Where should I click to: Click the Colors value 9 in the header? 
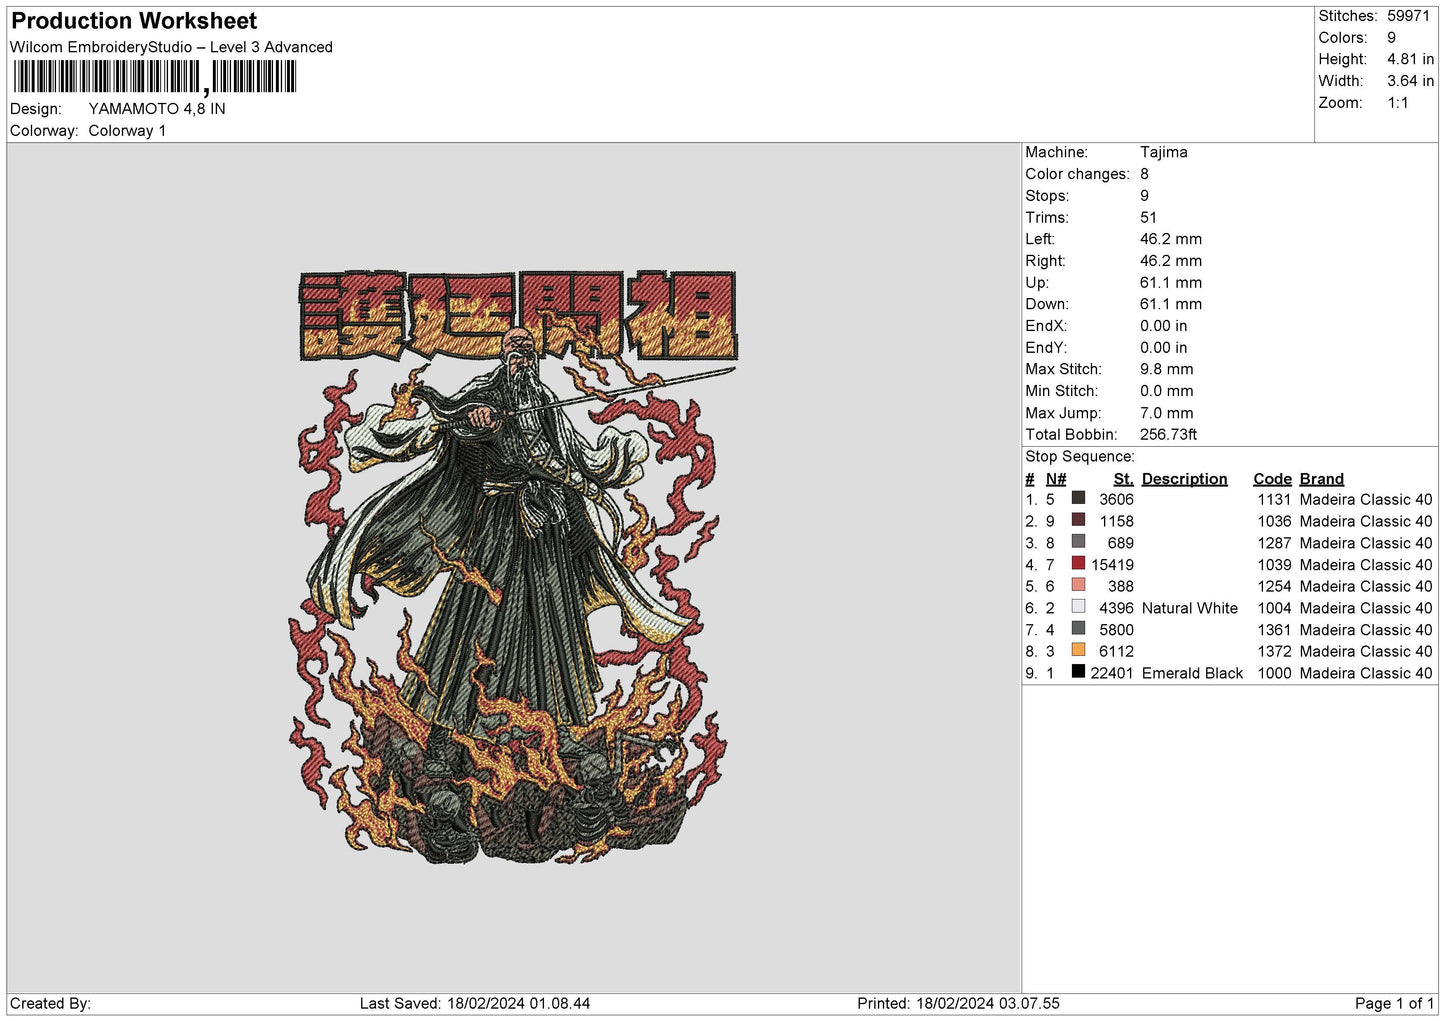point(1391,38)
